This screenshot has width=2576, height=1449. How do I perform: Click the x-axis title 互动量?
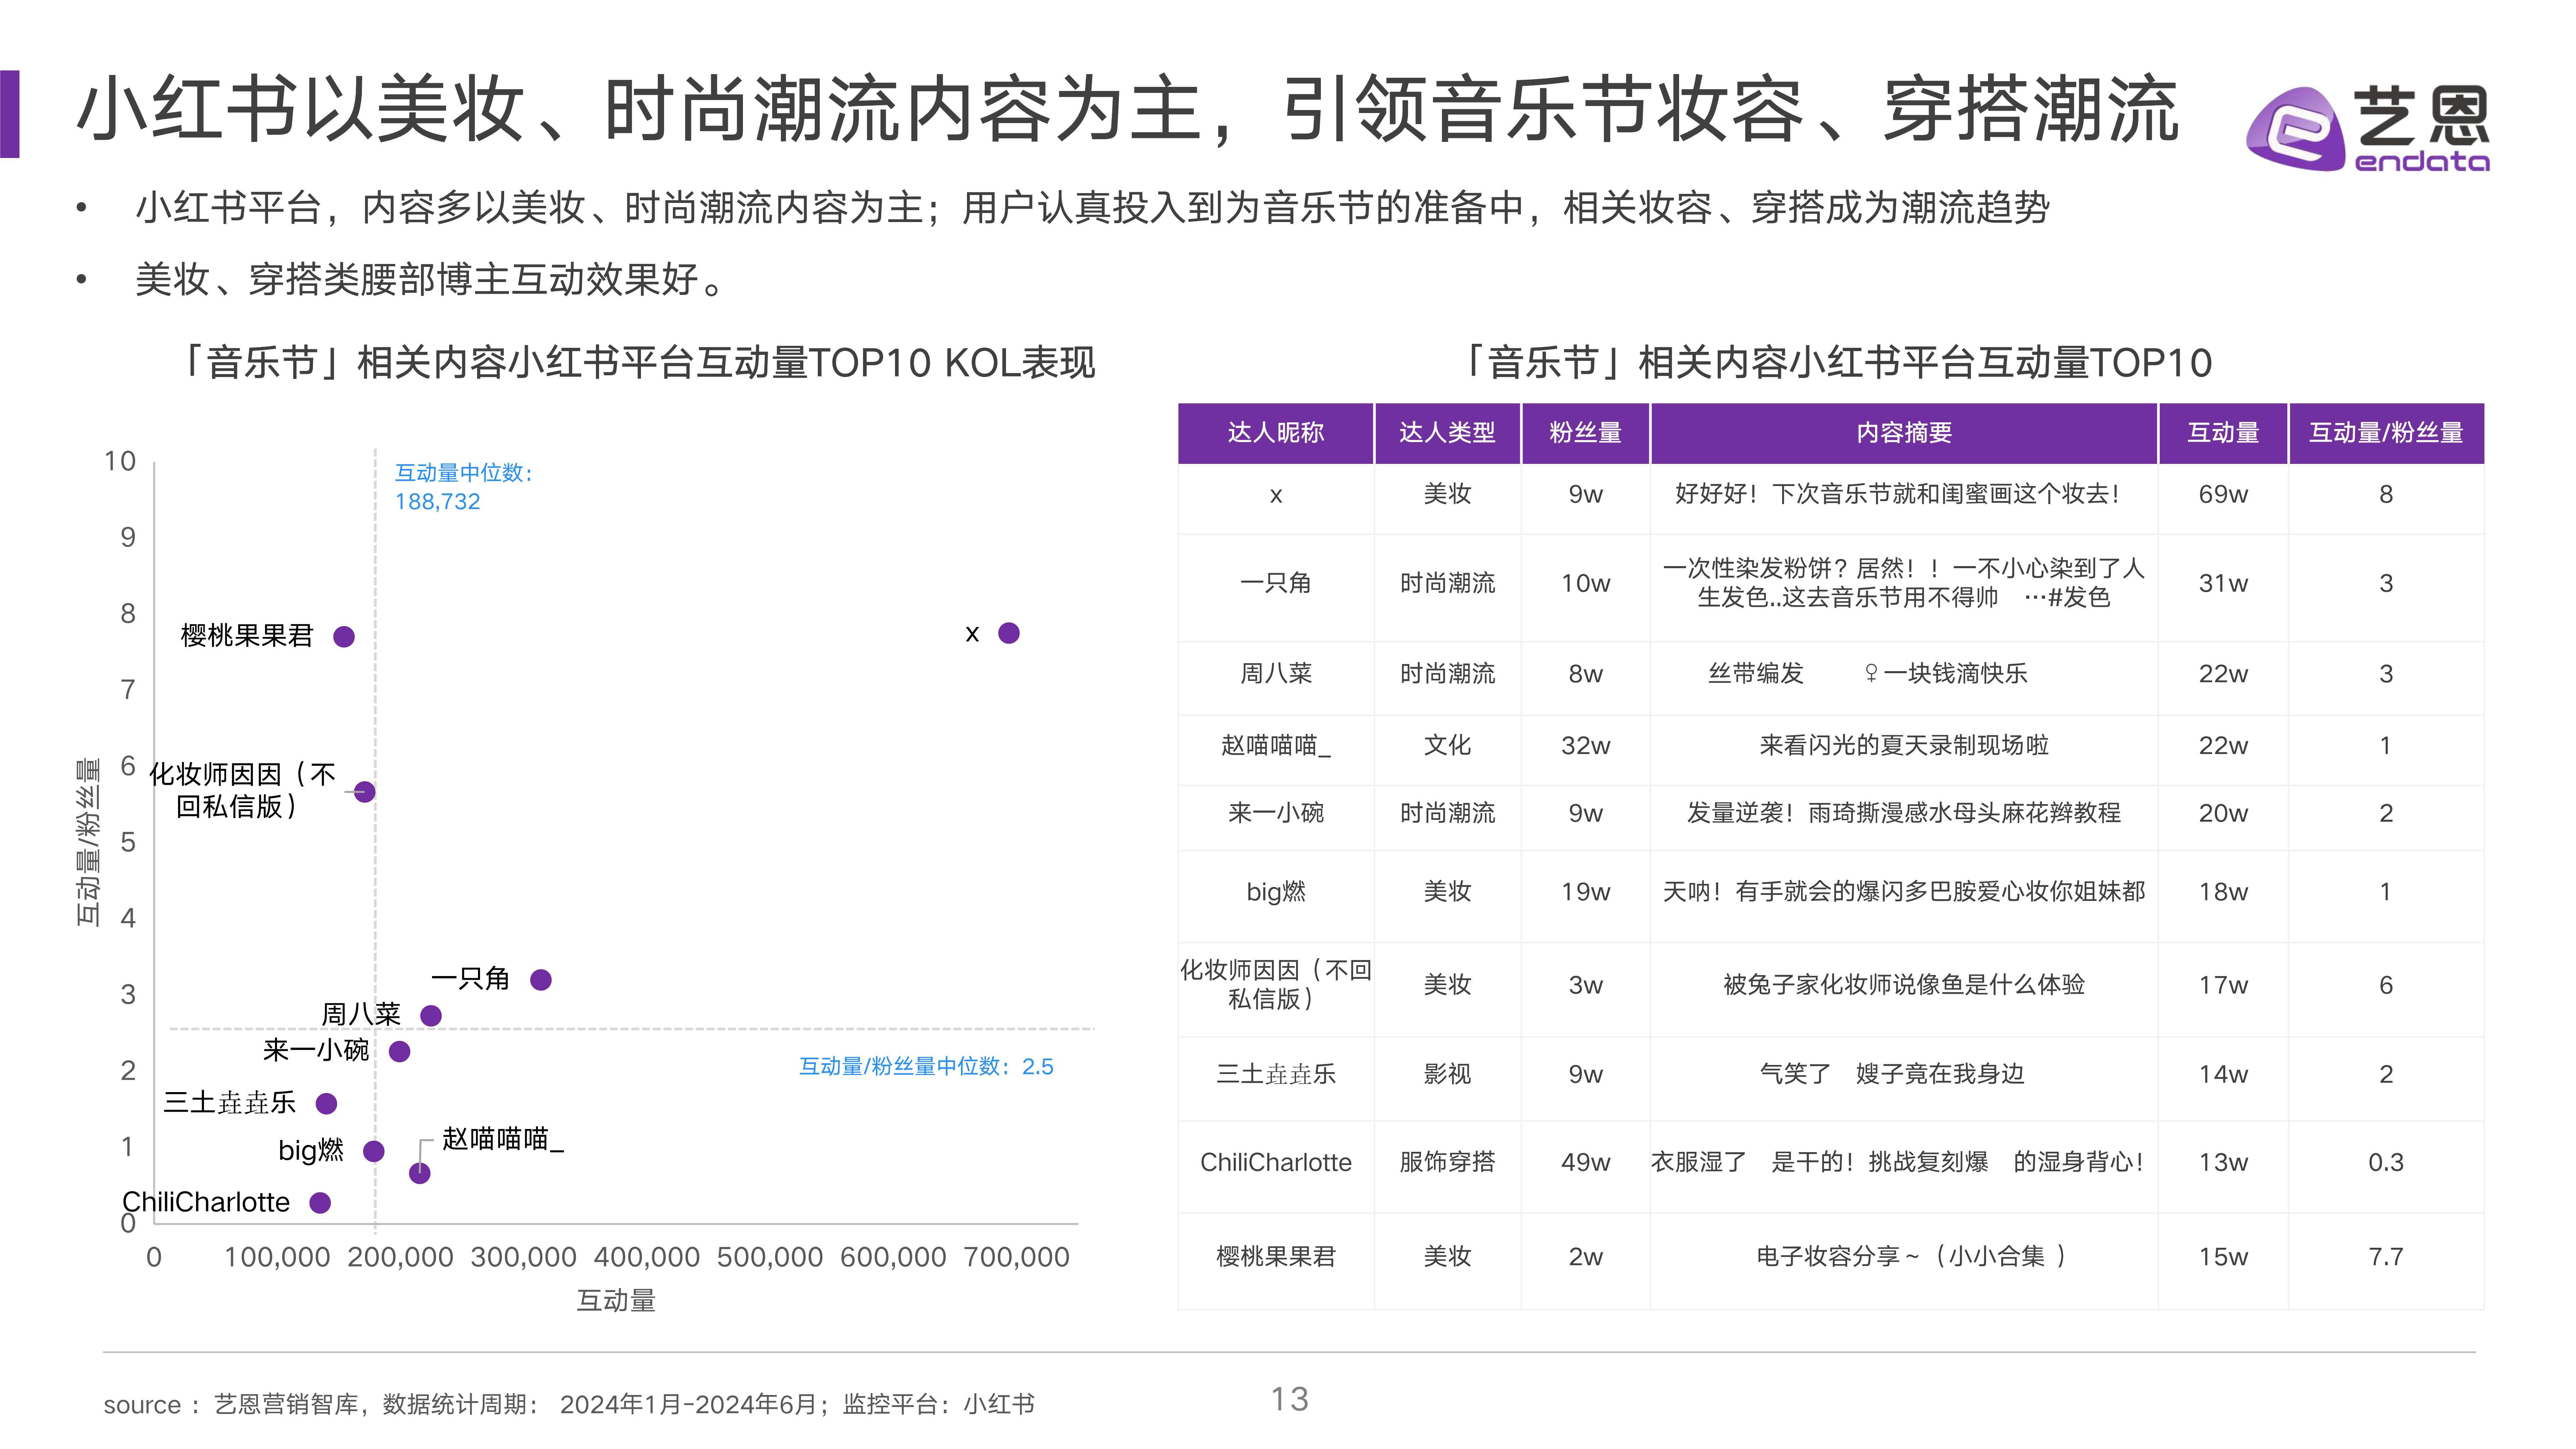(616, 1301)
